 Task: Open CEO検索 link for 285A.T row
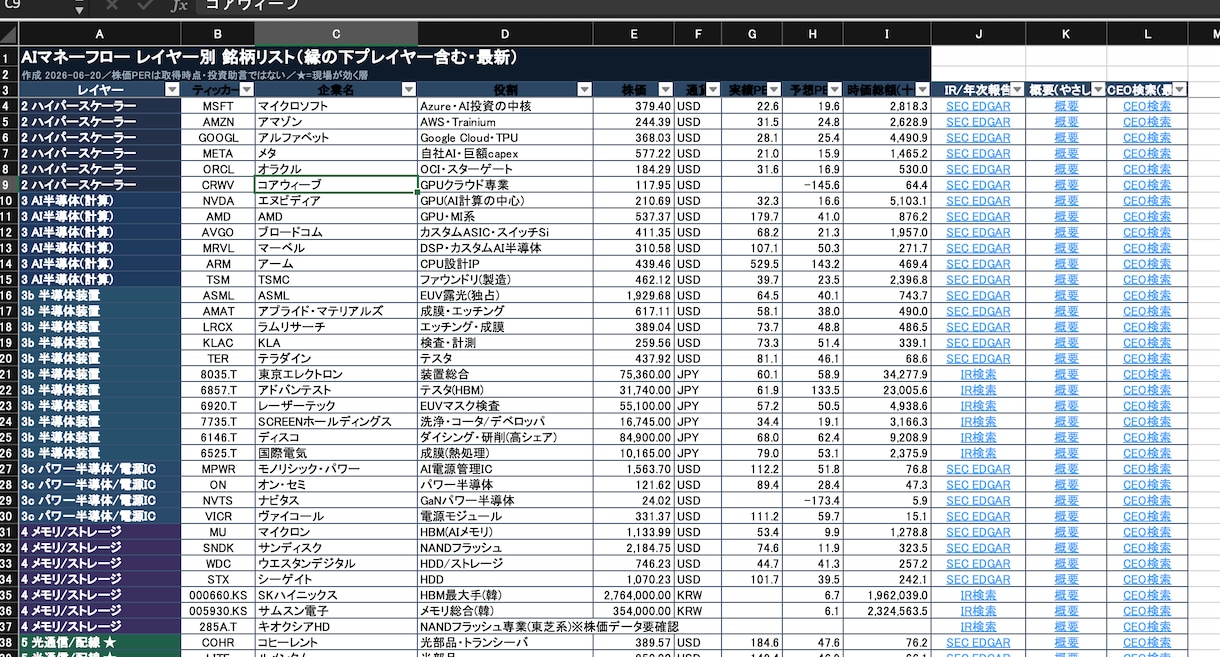click(1147, 627)
